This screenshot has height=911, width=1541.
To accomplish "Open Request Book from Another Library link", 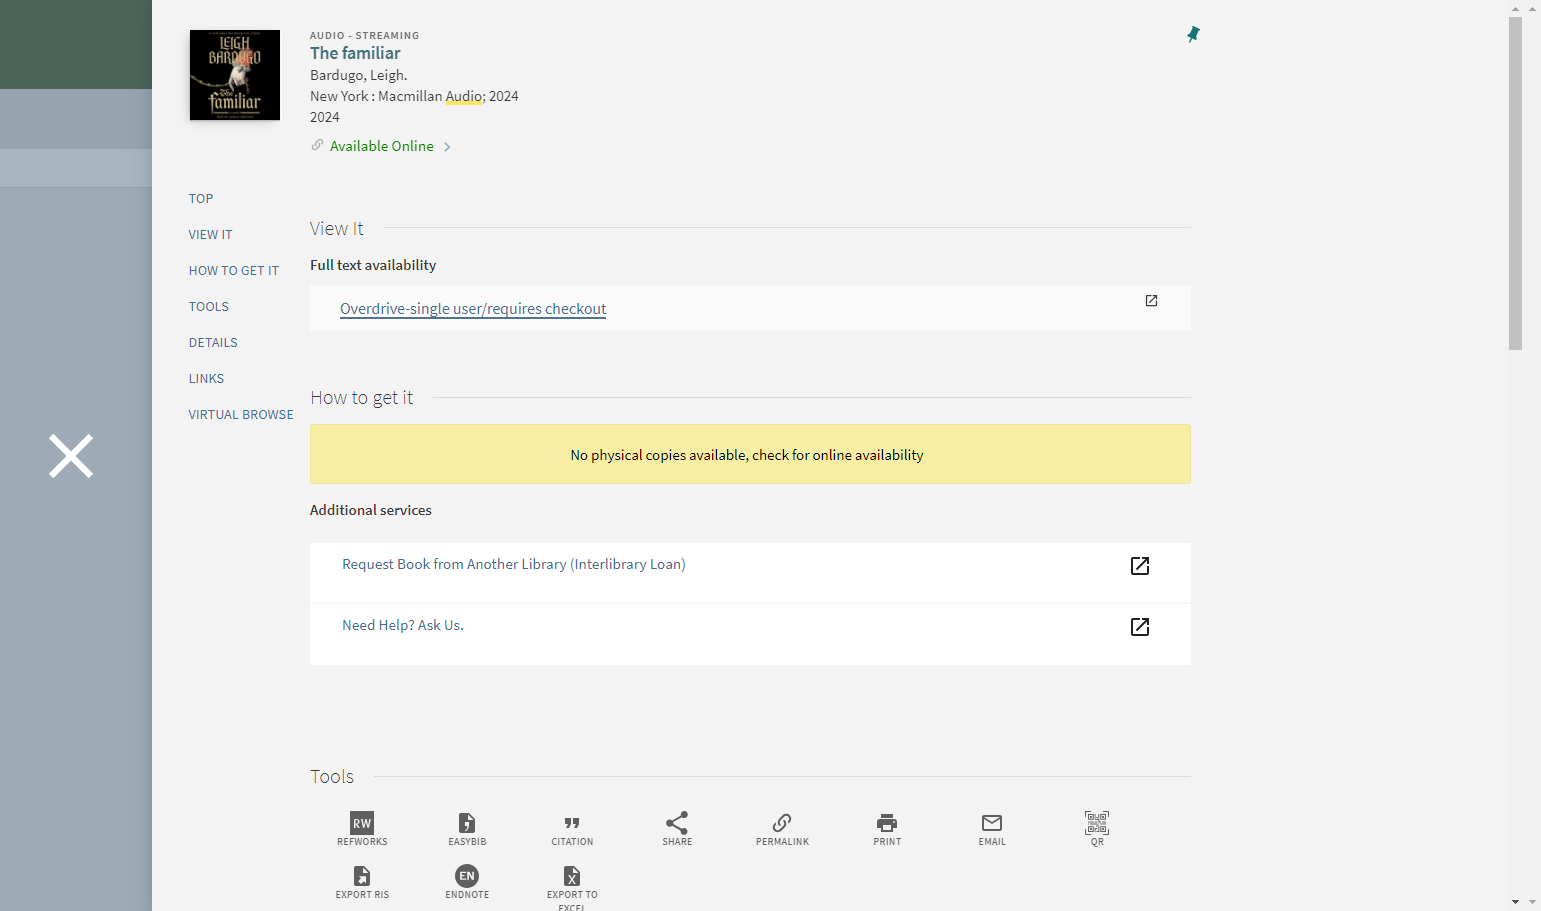I will point(514,564).
